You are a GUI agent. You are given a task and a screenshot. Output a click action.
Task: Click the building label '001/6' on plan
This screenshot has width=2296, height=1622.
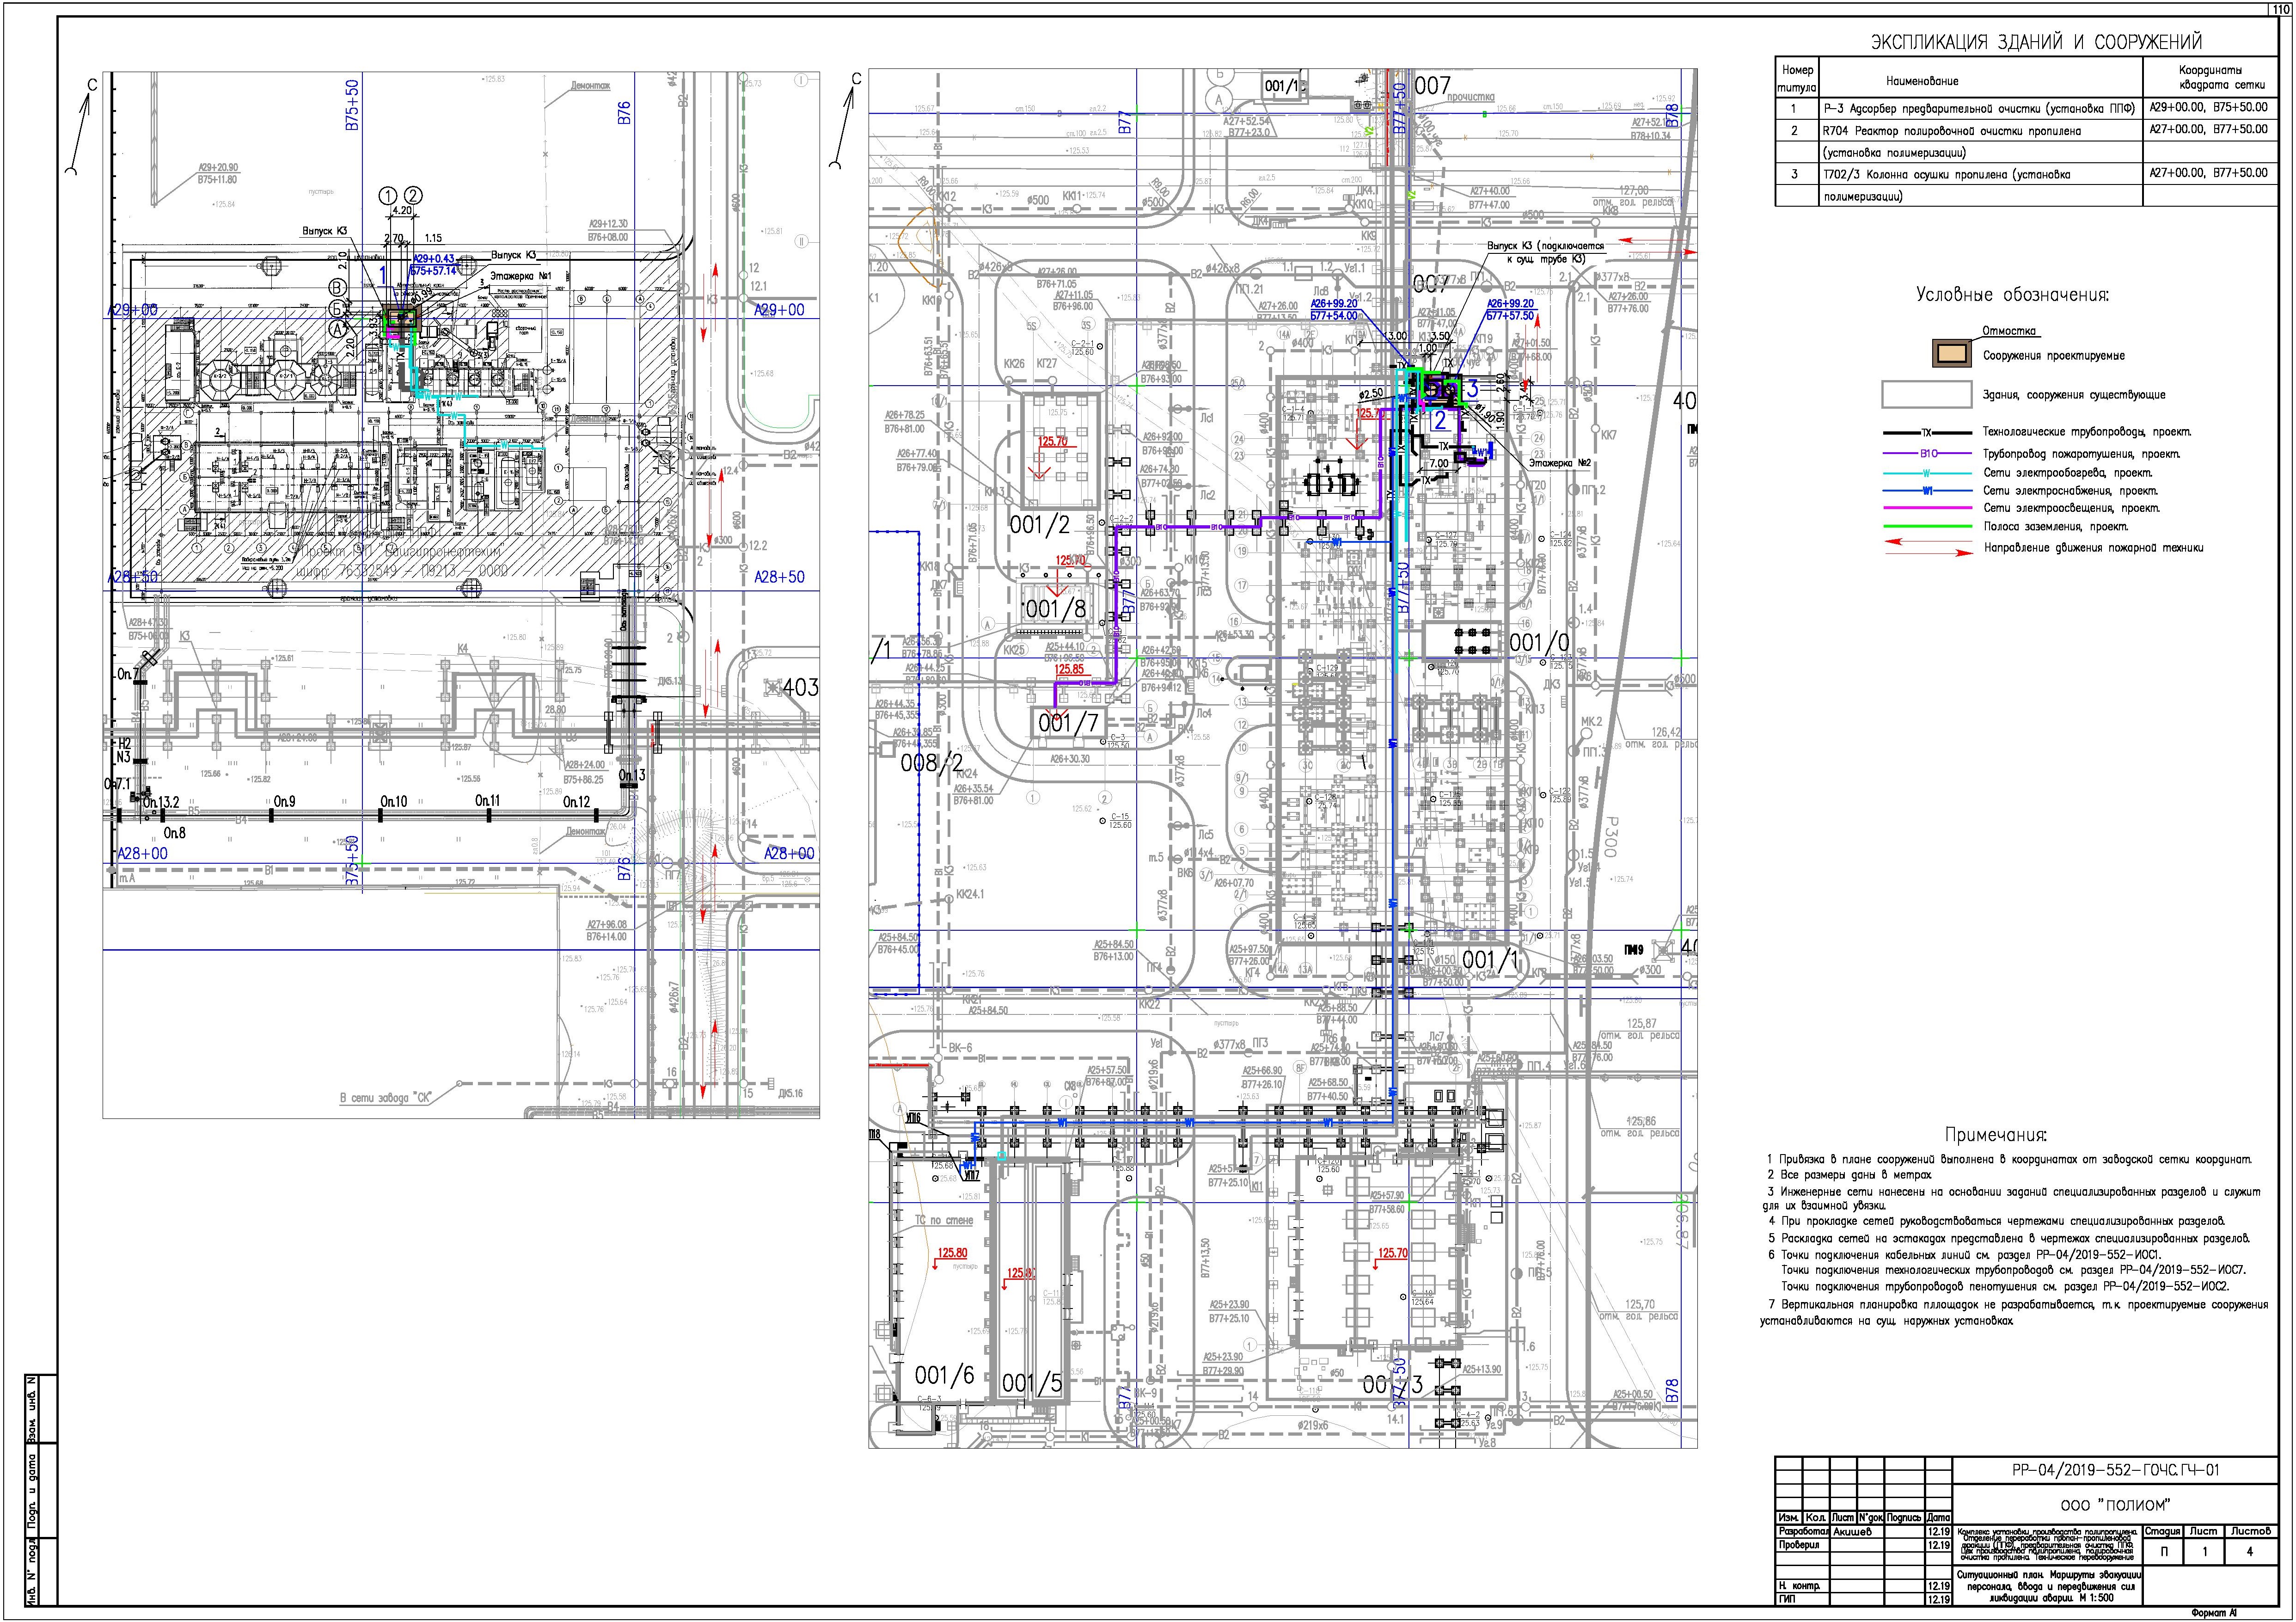point(944,1376)
